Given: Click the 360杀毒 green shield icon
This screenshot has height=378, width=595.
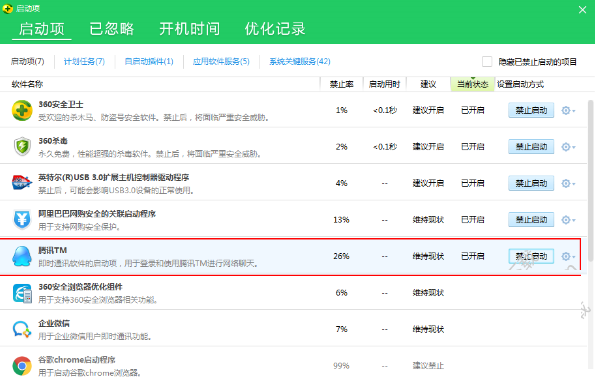Looking at the screenshot, I should click(x=22, y=147).
